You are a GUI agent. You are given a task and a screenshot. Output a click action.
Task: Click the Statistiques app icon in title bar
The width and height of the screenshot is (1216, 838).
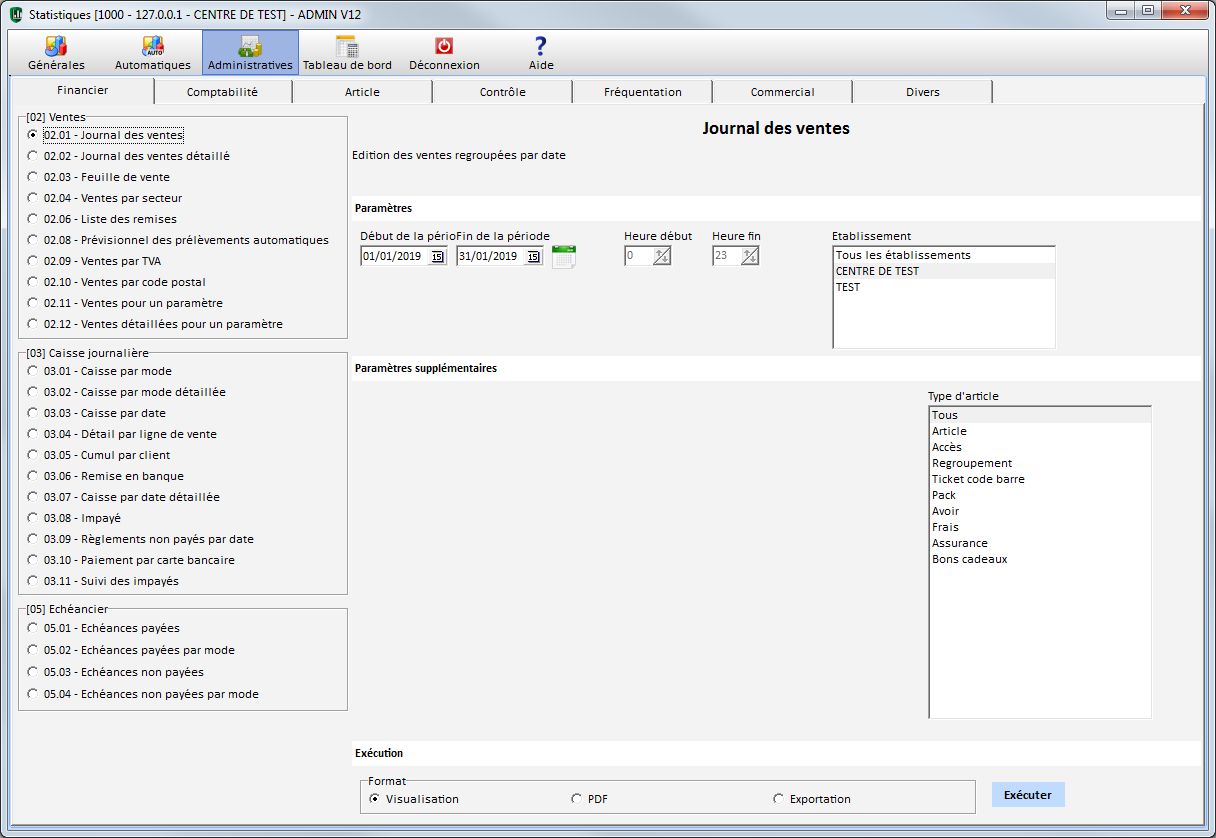(x=15, y=14)
